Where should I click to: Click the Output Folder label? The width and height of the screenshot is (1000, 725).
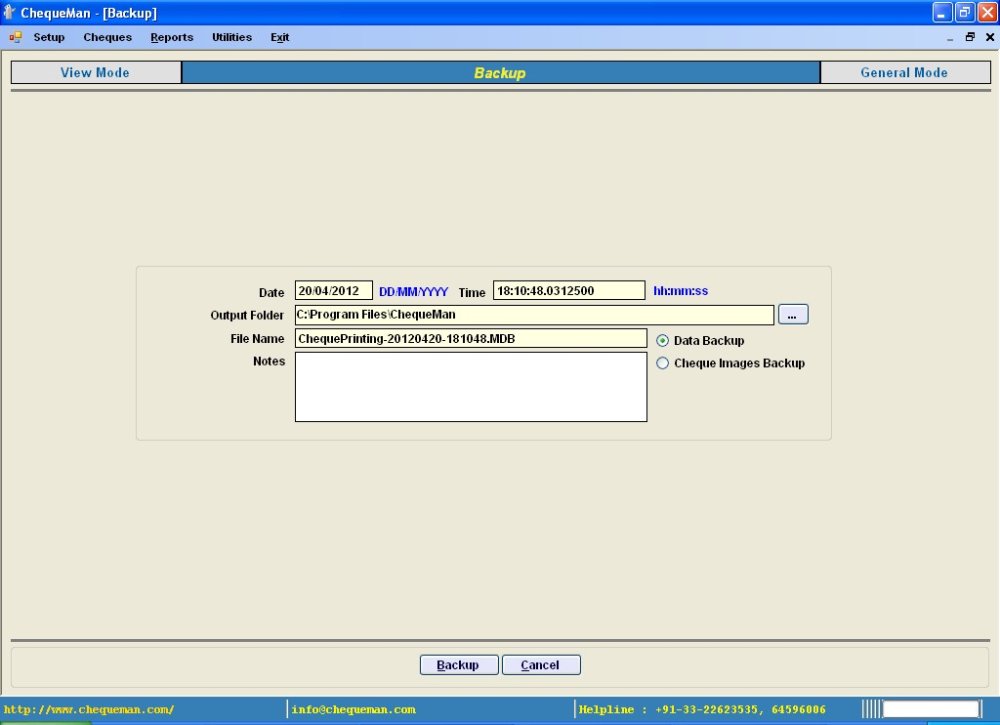pos(247,315)
